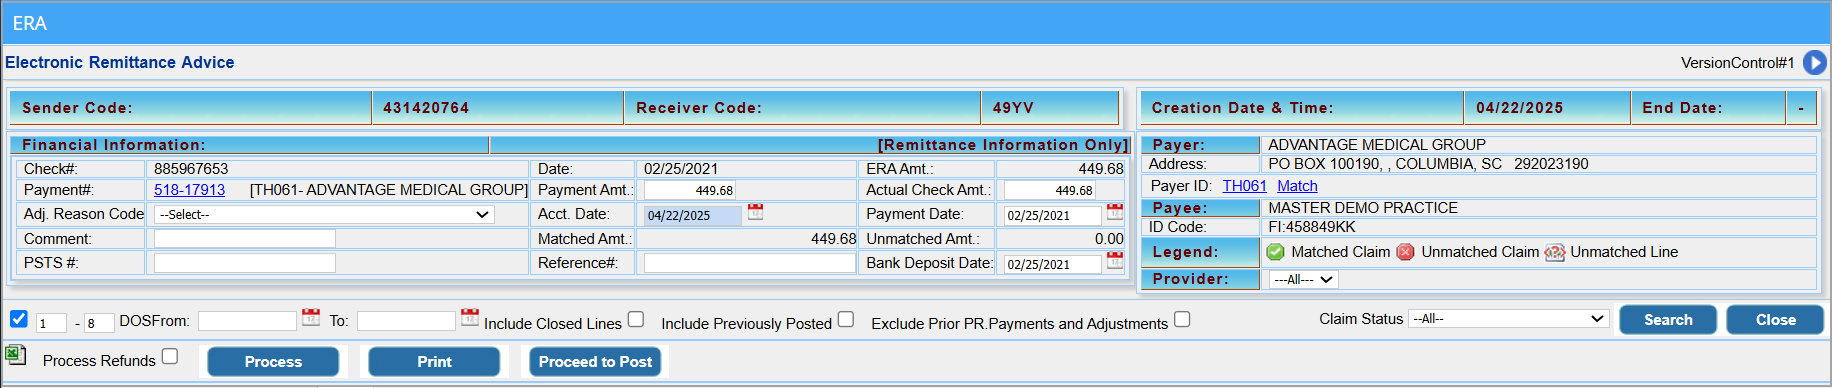Click the DOSFrom date field
The height and width of the screenshot is (388, 1832).
click(x=247, y=321)
